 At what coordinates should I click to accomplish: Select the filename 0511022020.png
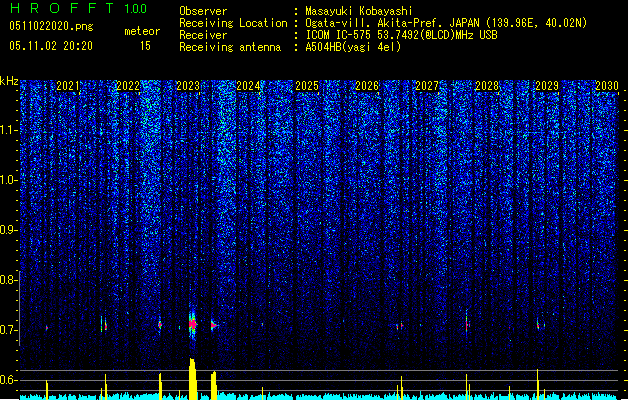51,27
